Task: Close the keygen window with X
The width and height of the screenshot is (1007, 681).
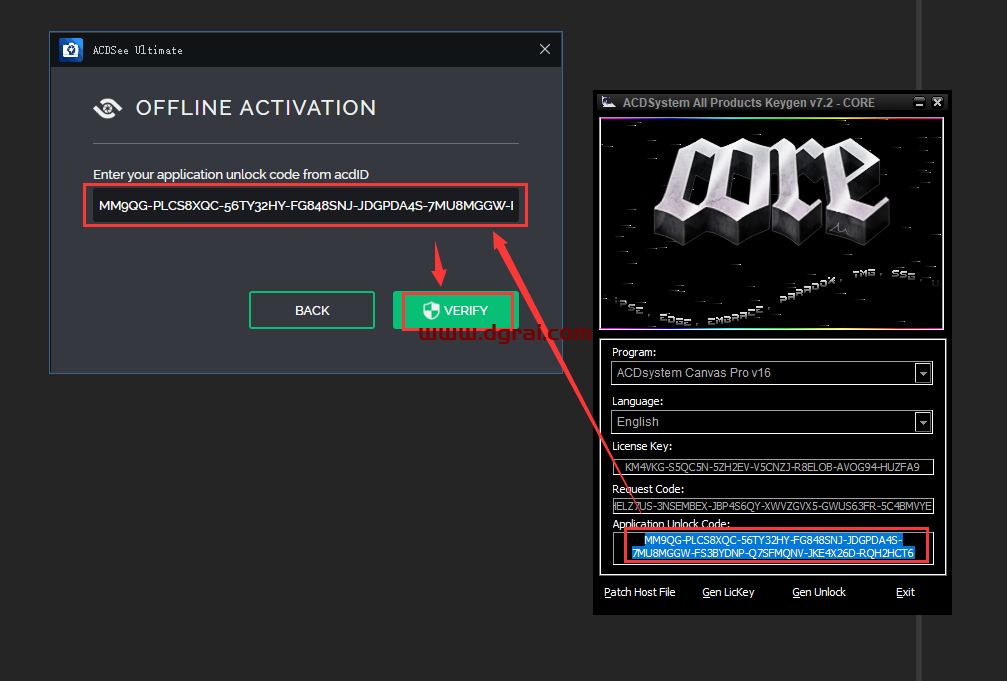Action: coord(938,102)
